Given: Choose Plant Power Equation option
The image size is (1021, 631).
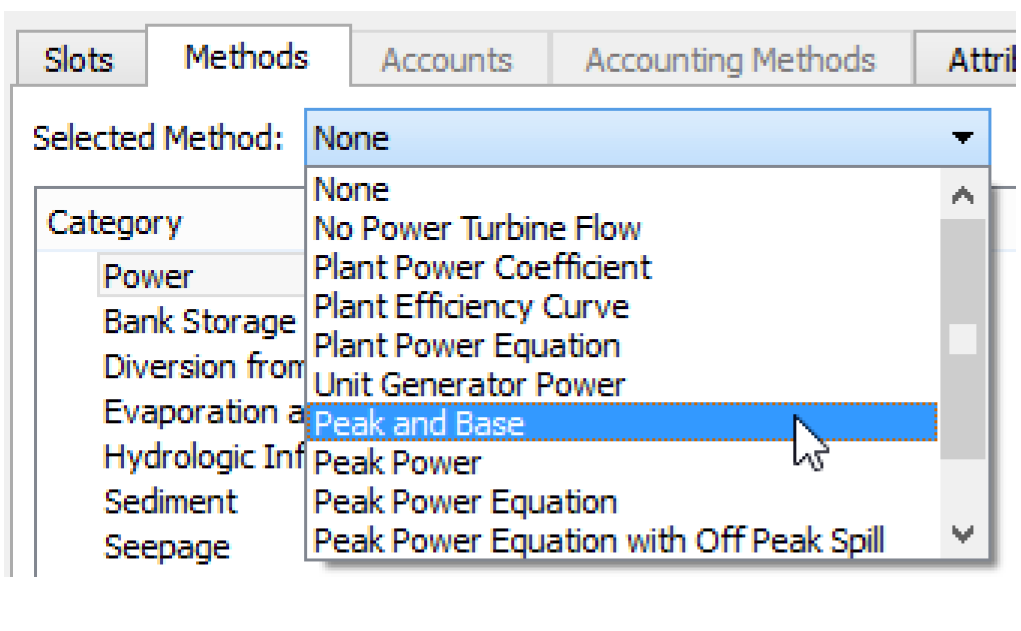Looking at the screenshot, I should point(467,346).
